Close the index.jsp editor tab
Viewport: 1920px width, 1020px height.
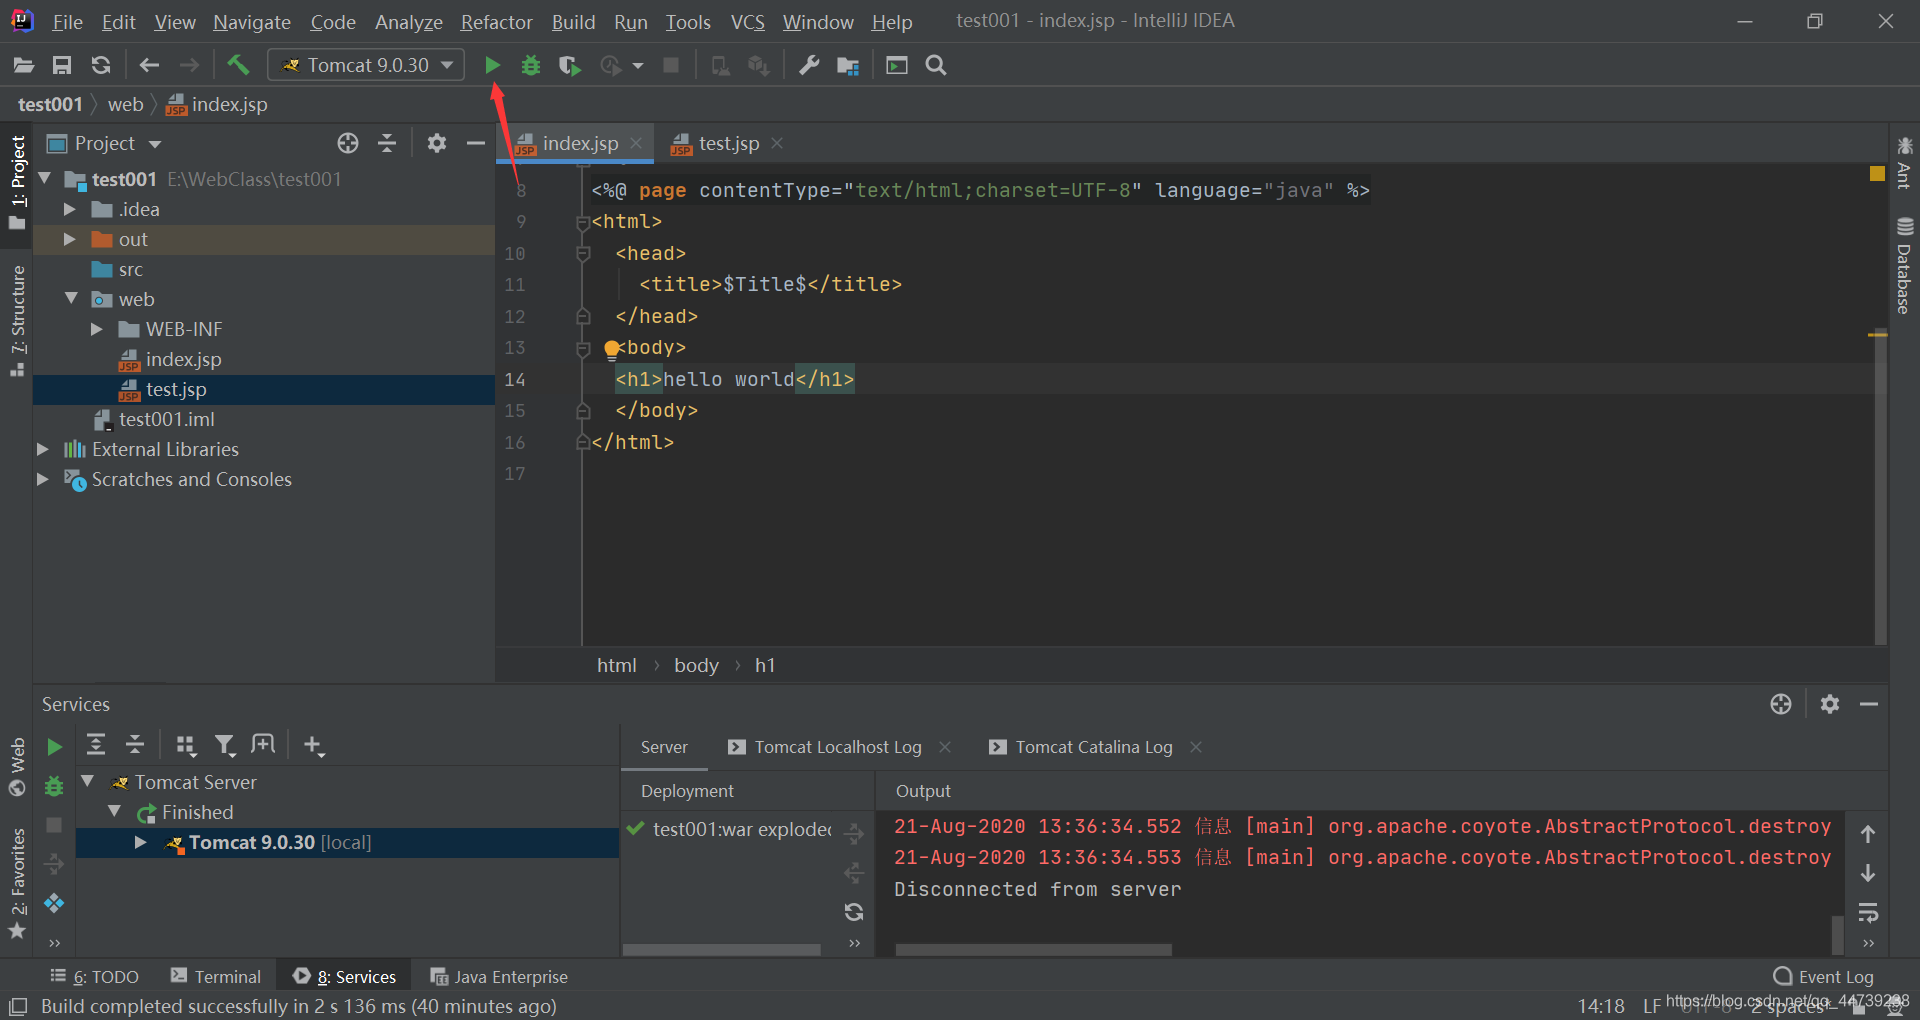point(636,143)
